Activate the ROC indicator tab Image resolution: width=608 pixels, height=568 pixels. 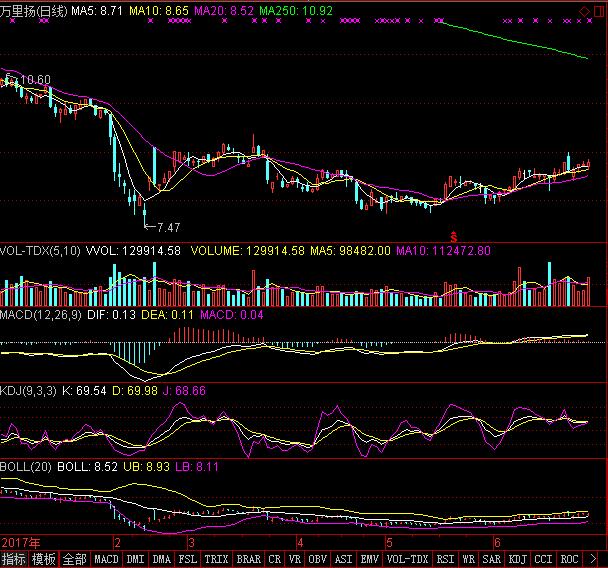click(x=569, y=559)
